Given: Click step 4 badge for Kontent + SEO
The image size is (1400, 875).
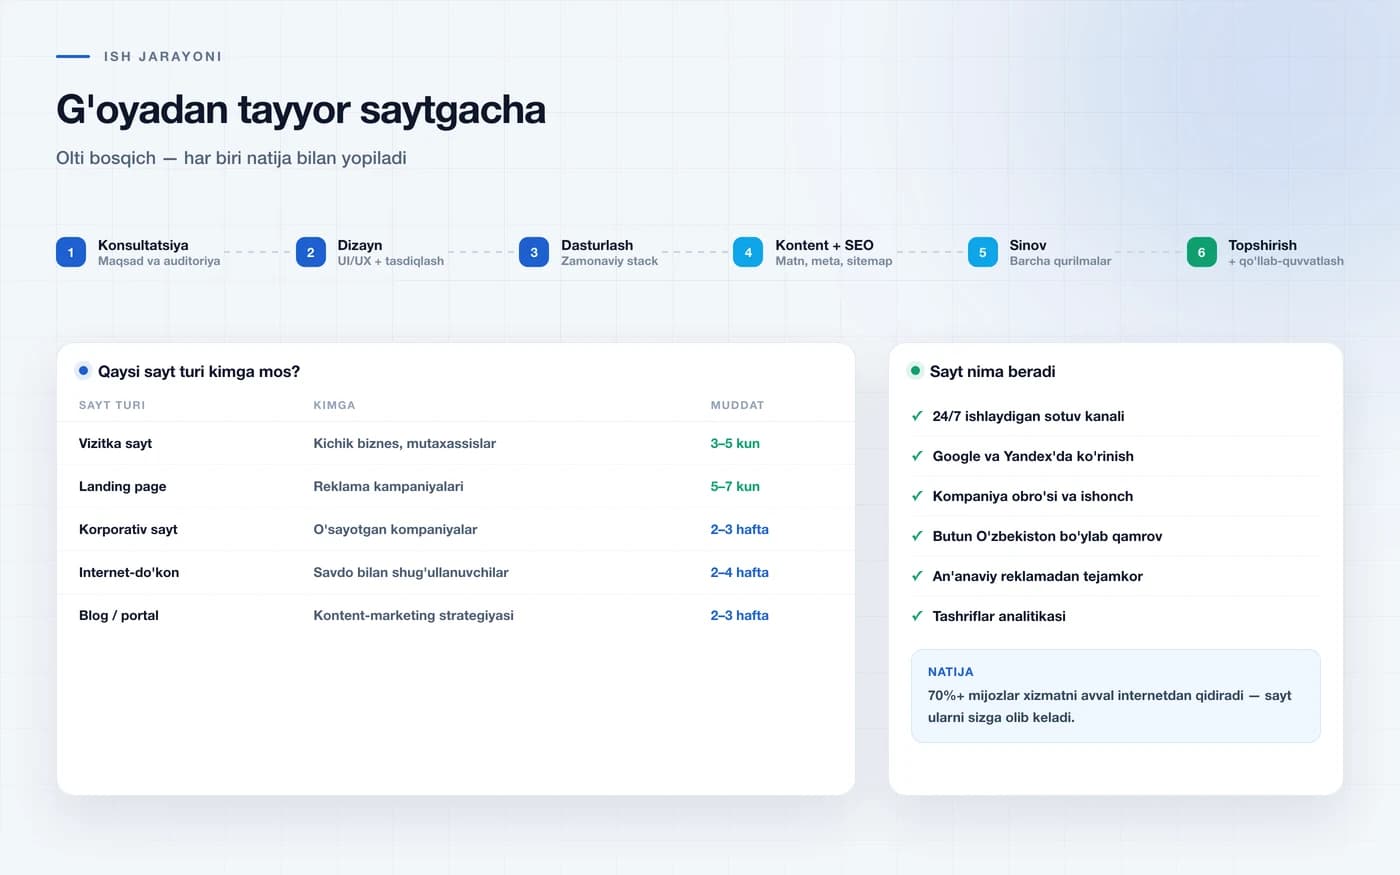Looking at the screenshot, I should pyautogui.click(x=748, y=252).
